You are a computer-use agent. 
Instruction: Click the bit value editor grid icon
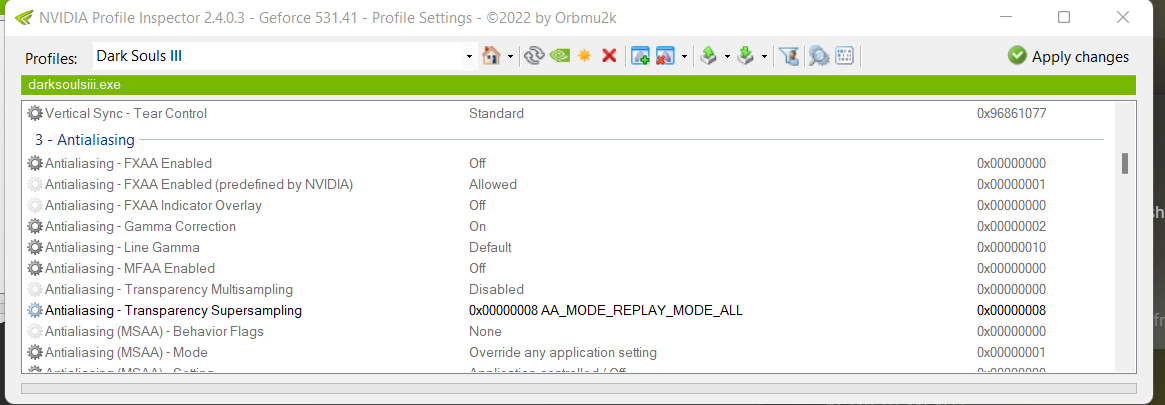coord(844,56)
